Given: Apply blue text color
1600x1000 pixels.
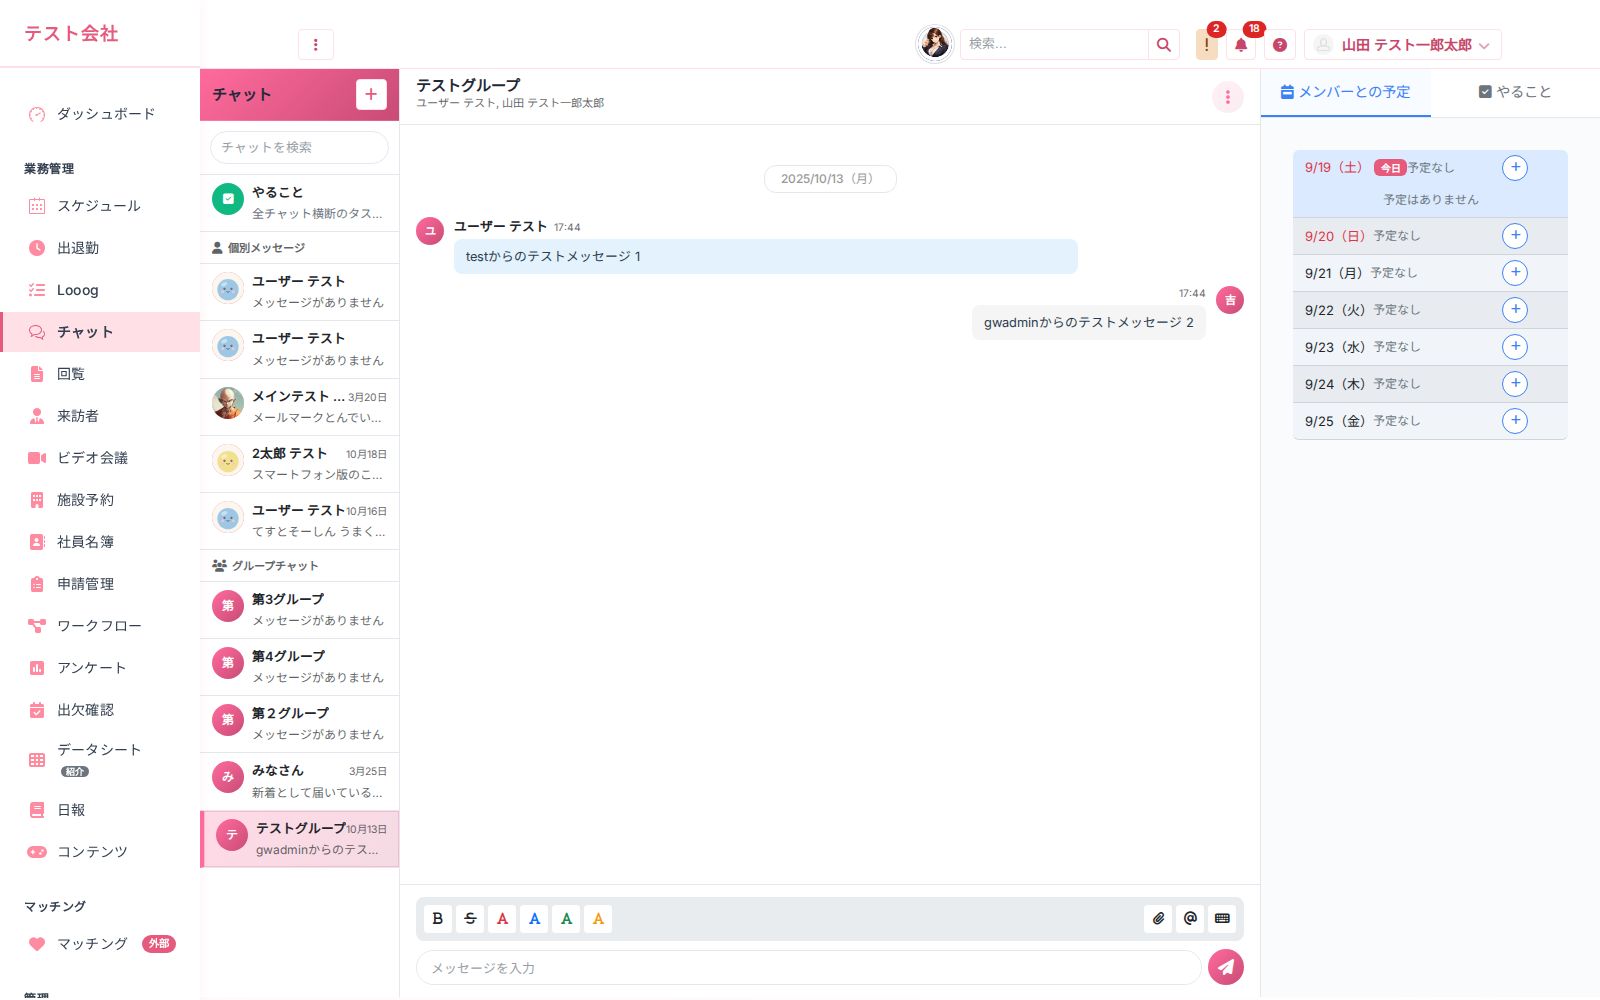Looking at the screenshot, I should [x=534, y=918].
